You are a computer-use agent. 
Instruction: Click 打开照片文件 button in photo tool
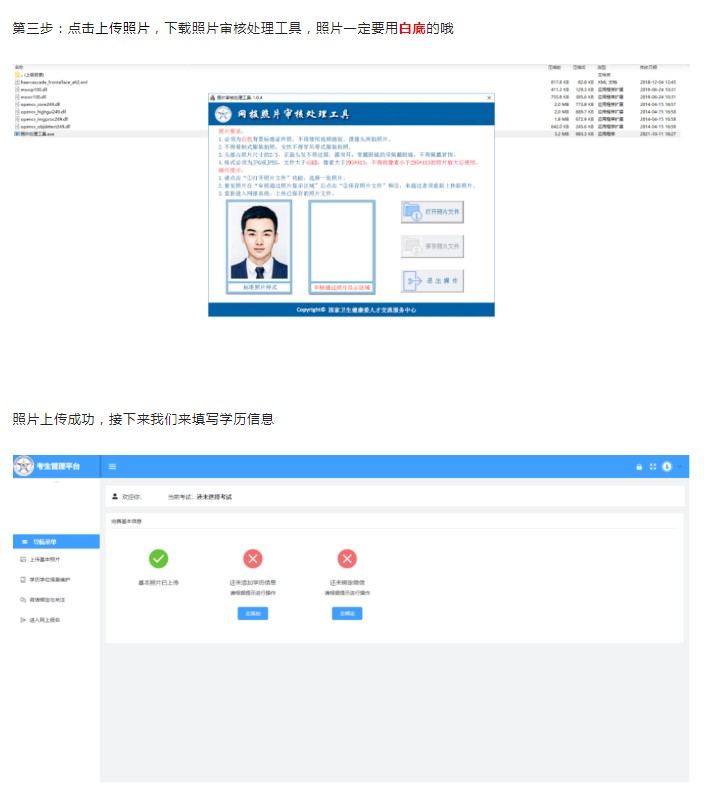point(432,212)
